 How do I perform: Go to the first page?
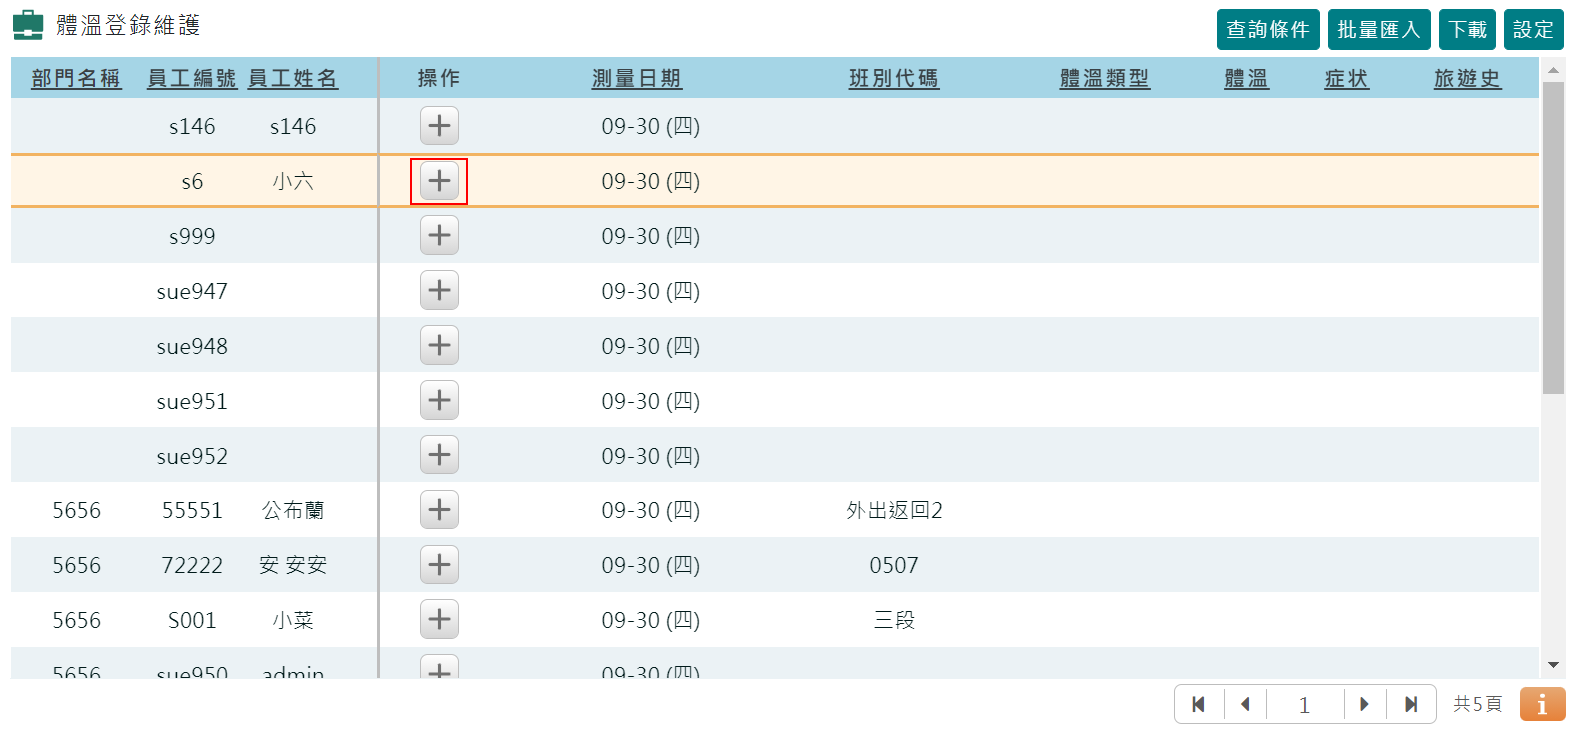coord(1199,704)
